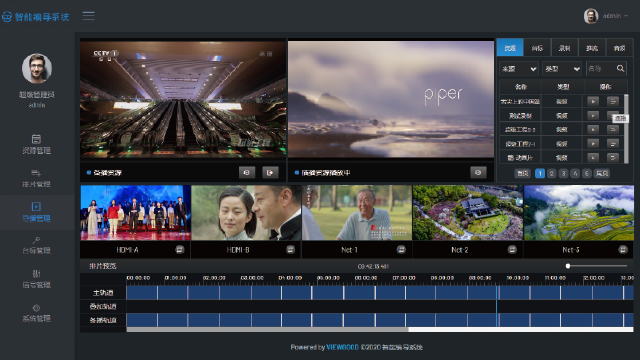Click the switch icon beside Net-2
This screenshot has height=360, width=640.
(512, 249)
